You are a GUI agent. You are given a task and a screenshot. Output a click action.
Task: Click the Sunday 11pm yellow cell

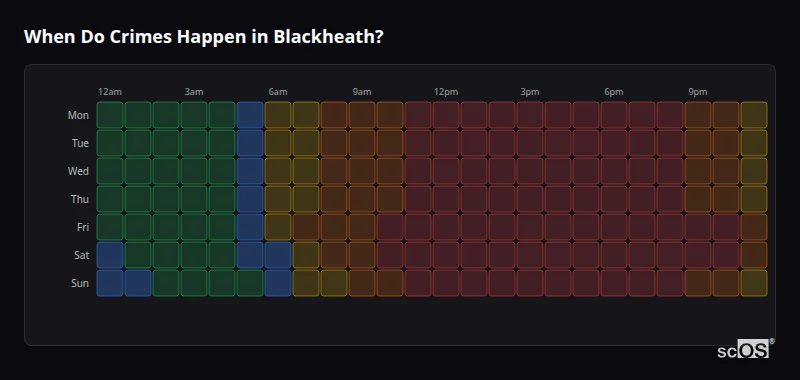pos(754,283)
